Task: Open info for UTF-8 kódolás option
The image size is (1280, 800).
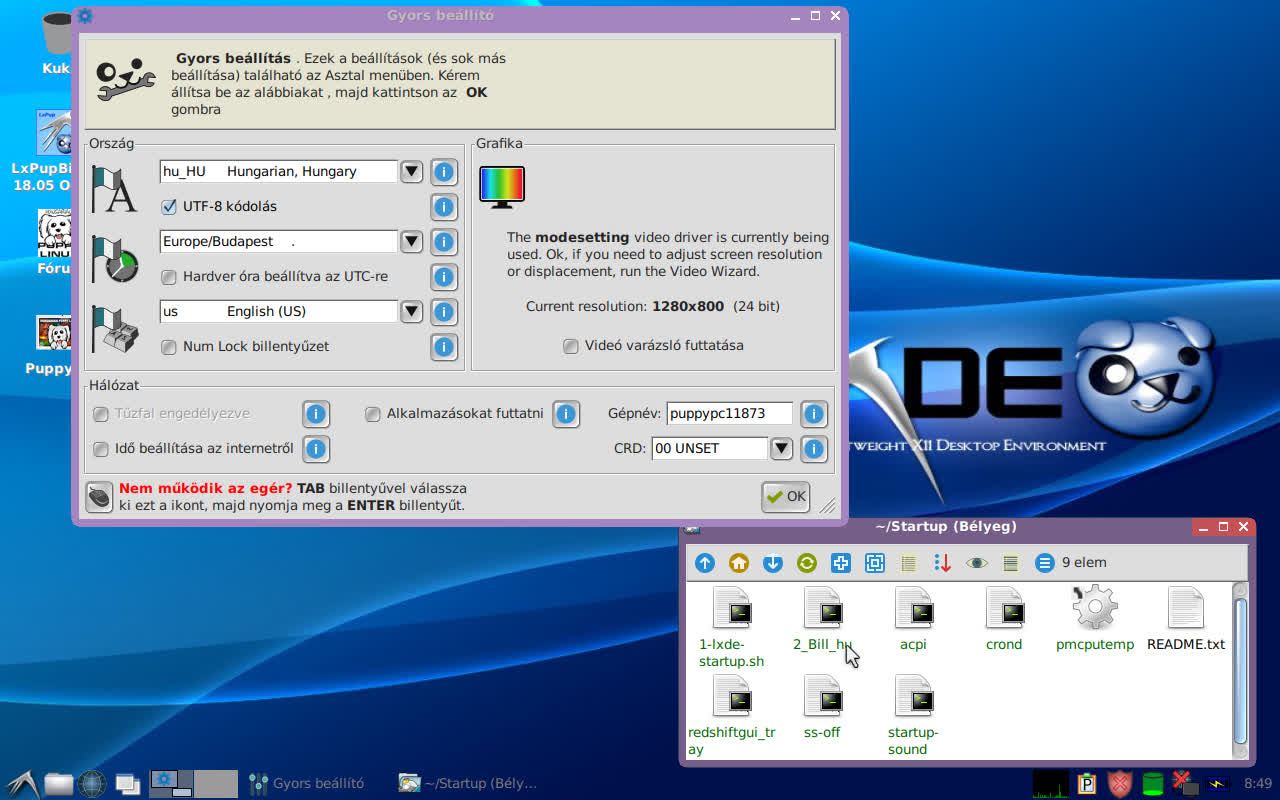Action: 444,207
